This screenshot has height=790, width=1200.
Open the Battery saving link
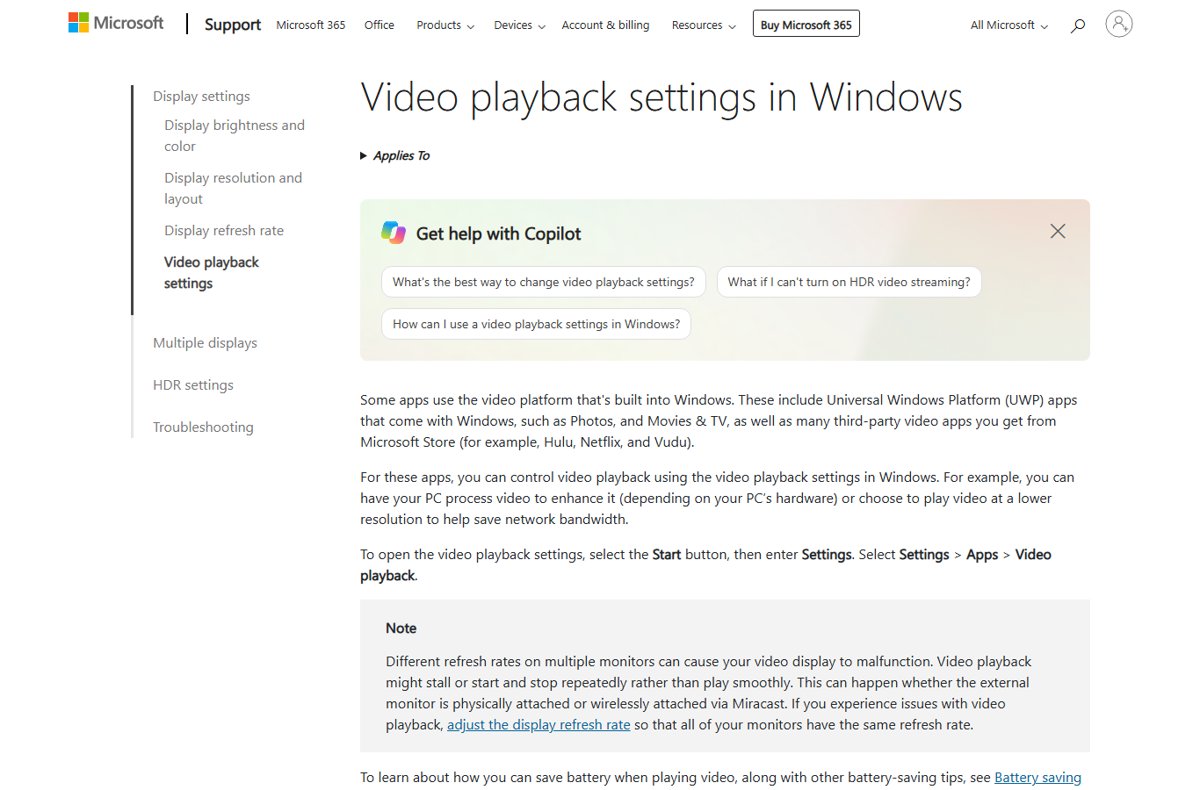point(1038,777)
